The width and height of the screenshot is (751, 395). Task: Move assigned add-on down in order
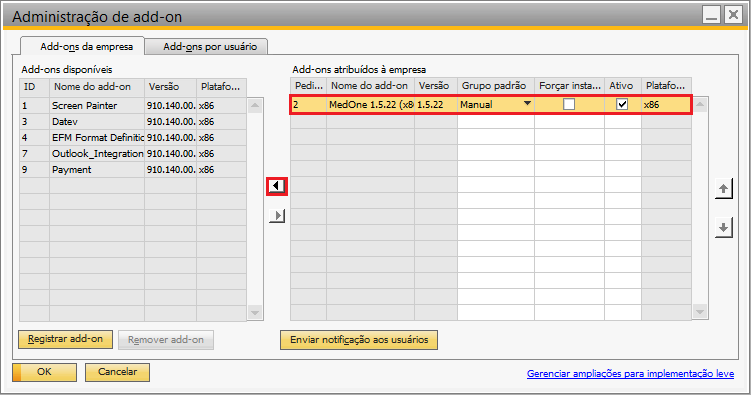pyautogui.click(x=723, y=227)
